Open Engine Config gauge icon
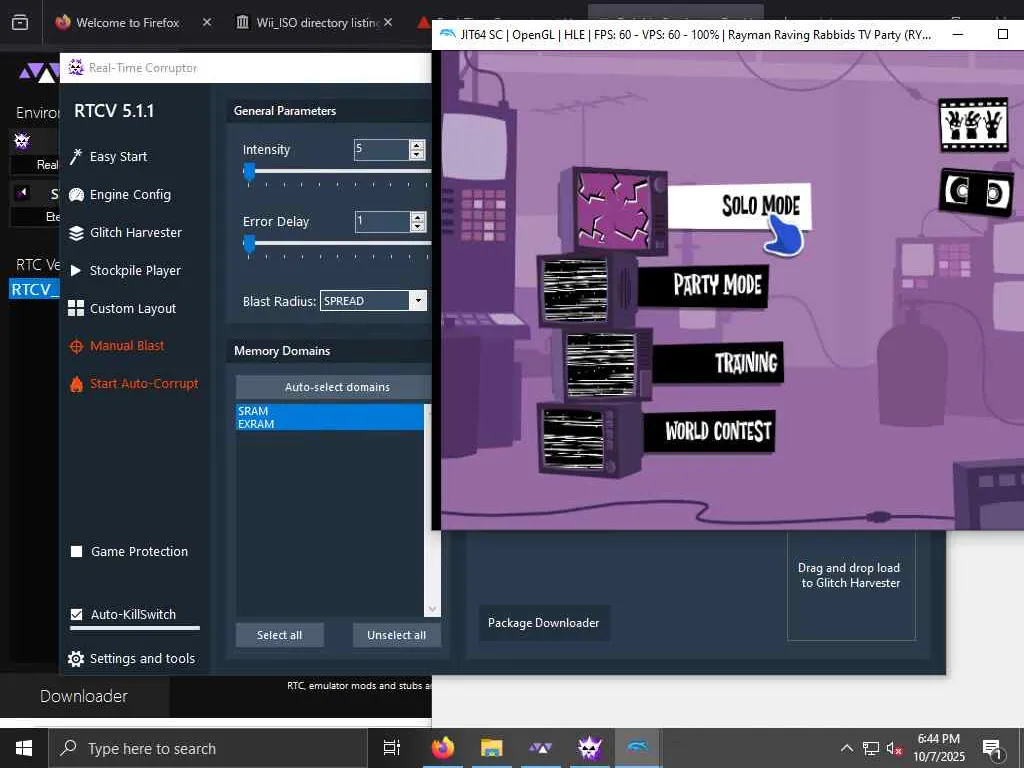This screenshot has width=1024, height=768. click(76, 195)
